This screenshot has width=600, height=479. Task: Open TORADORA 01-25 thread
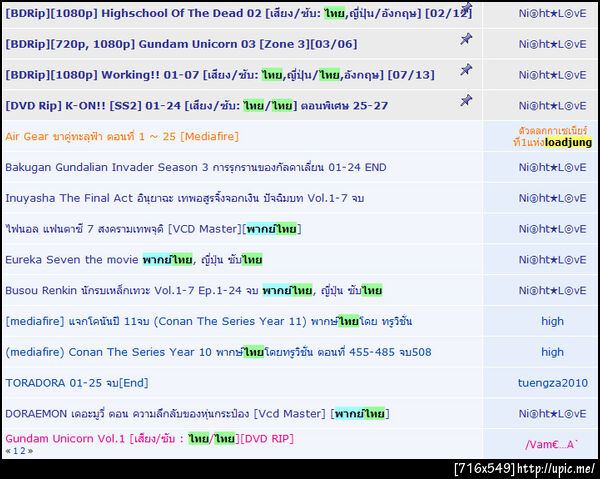coord(77,383)
